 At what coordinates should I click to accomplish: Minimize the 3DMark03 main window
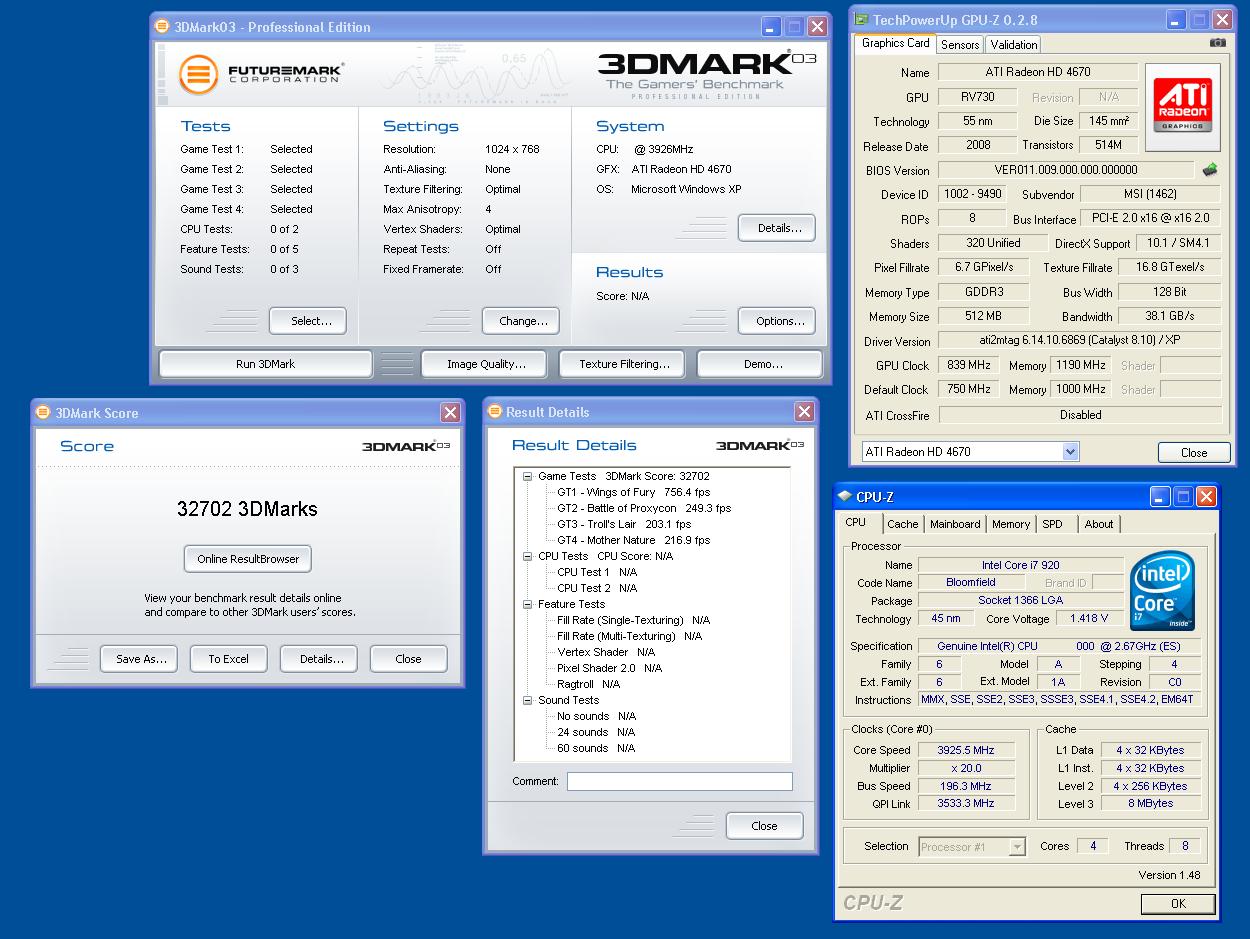[771, 27]
